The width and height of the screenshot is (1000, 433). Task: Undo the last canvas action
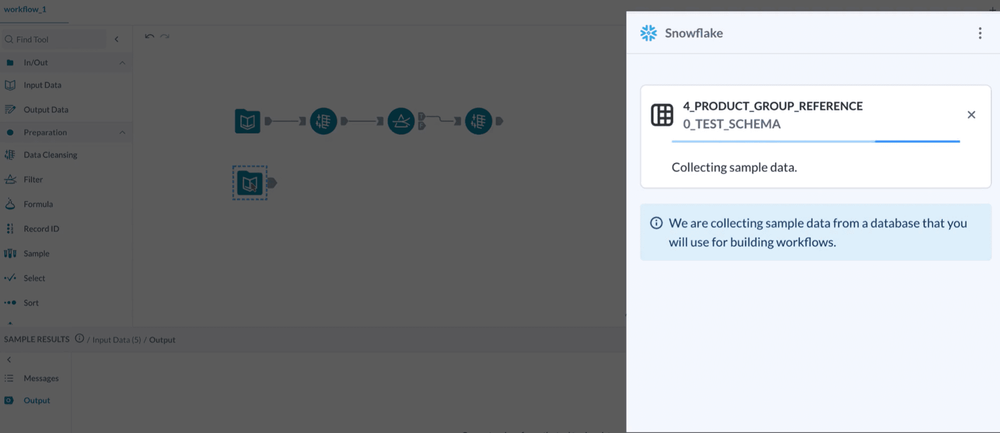tap(149, 37)
